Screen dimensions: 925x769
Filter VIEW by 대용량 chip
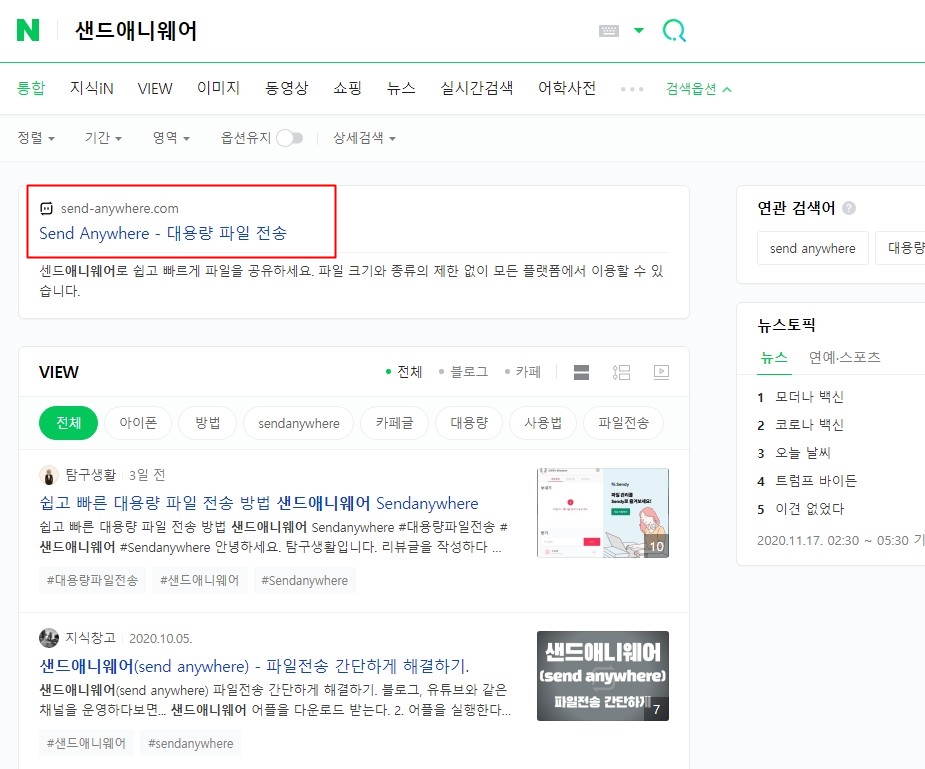pos(469,423)
